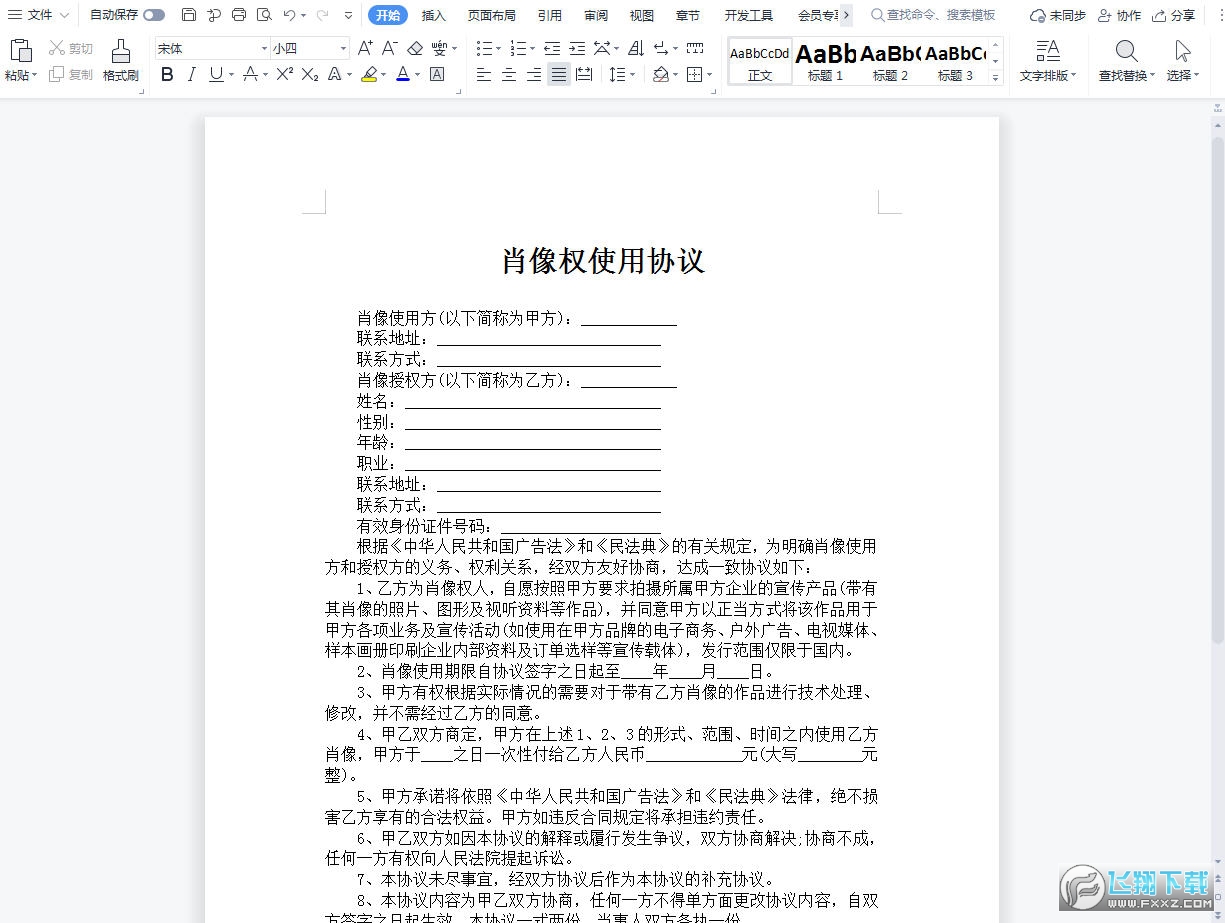This screenshot has height=923, width=1225.
Task: Open the font size 小四 dropdown
Action: click(x=343, y=48)
